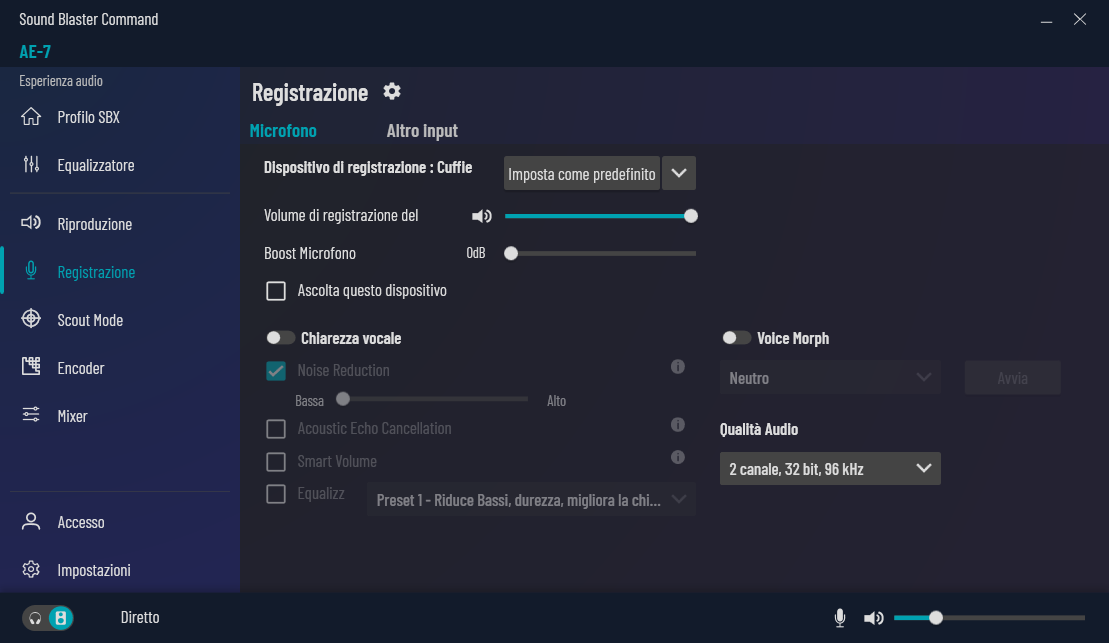This screenshot has width=1109, height=643.
Task: Switch headphones/speakers output toggle
Action: click(48, 618)
